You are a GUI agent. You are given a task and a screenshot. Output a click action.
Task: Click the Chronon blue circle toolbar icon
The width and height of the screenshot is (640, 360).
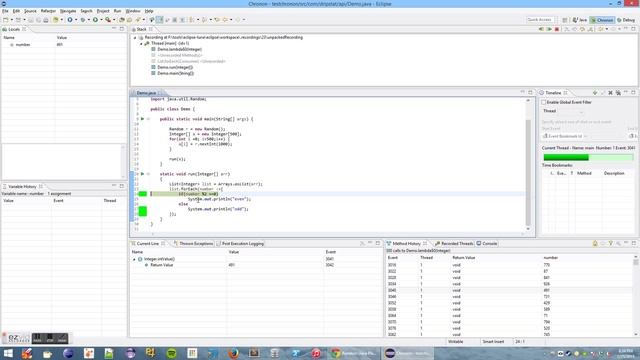tap(70, 20)
